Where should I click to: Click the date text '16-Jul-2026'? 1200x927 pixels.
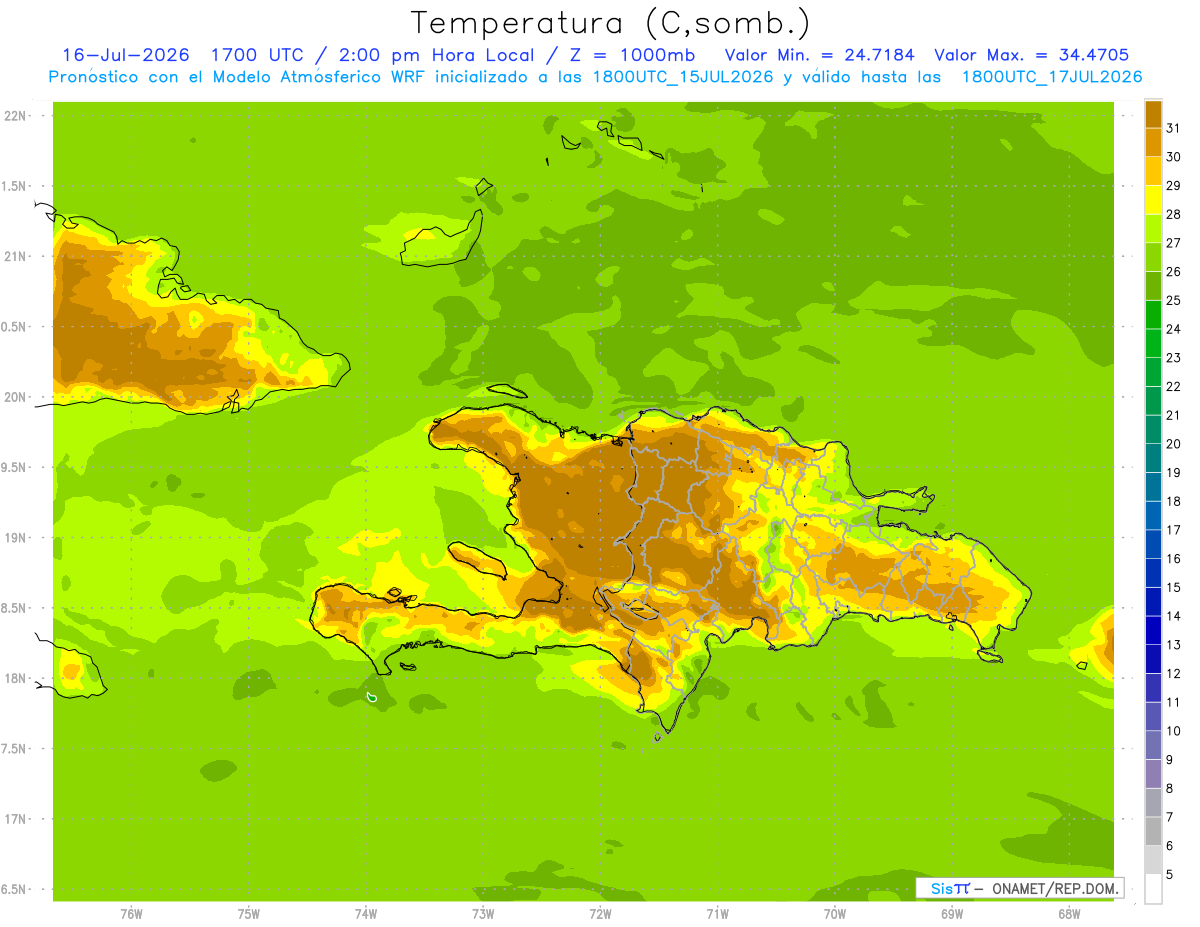[x=126, y=55]
